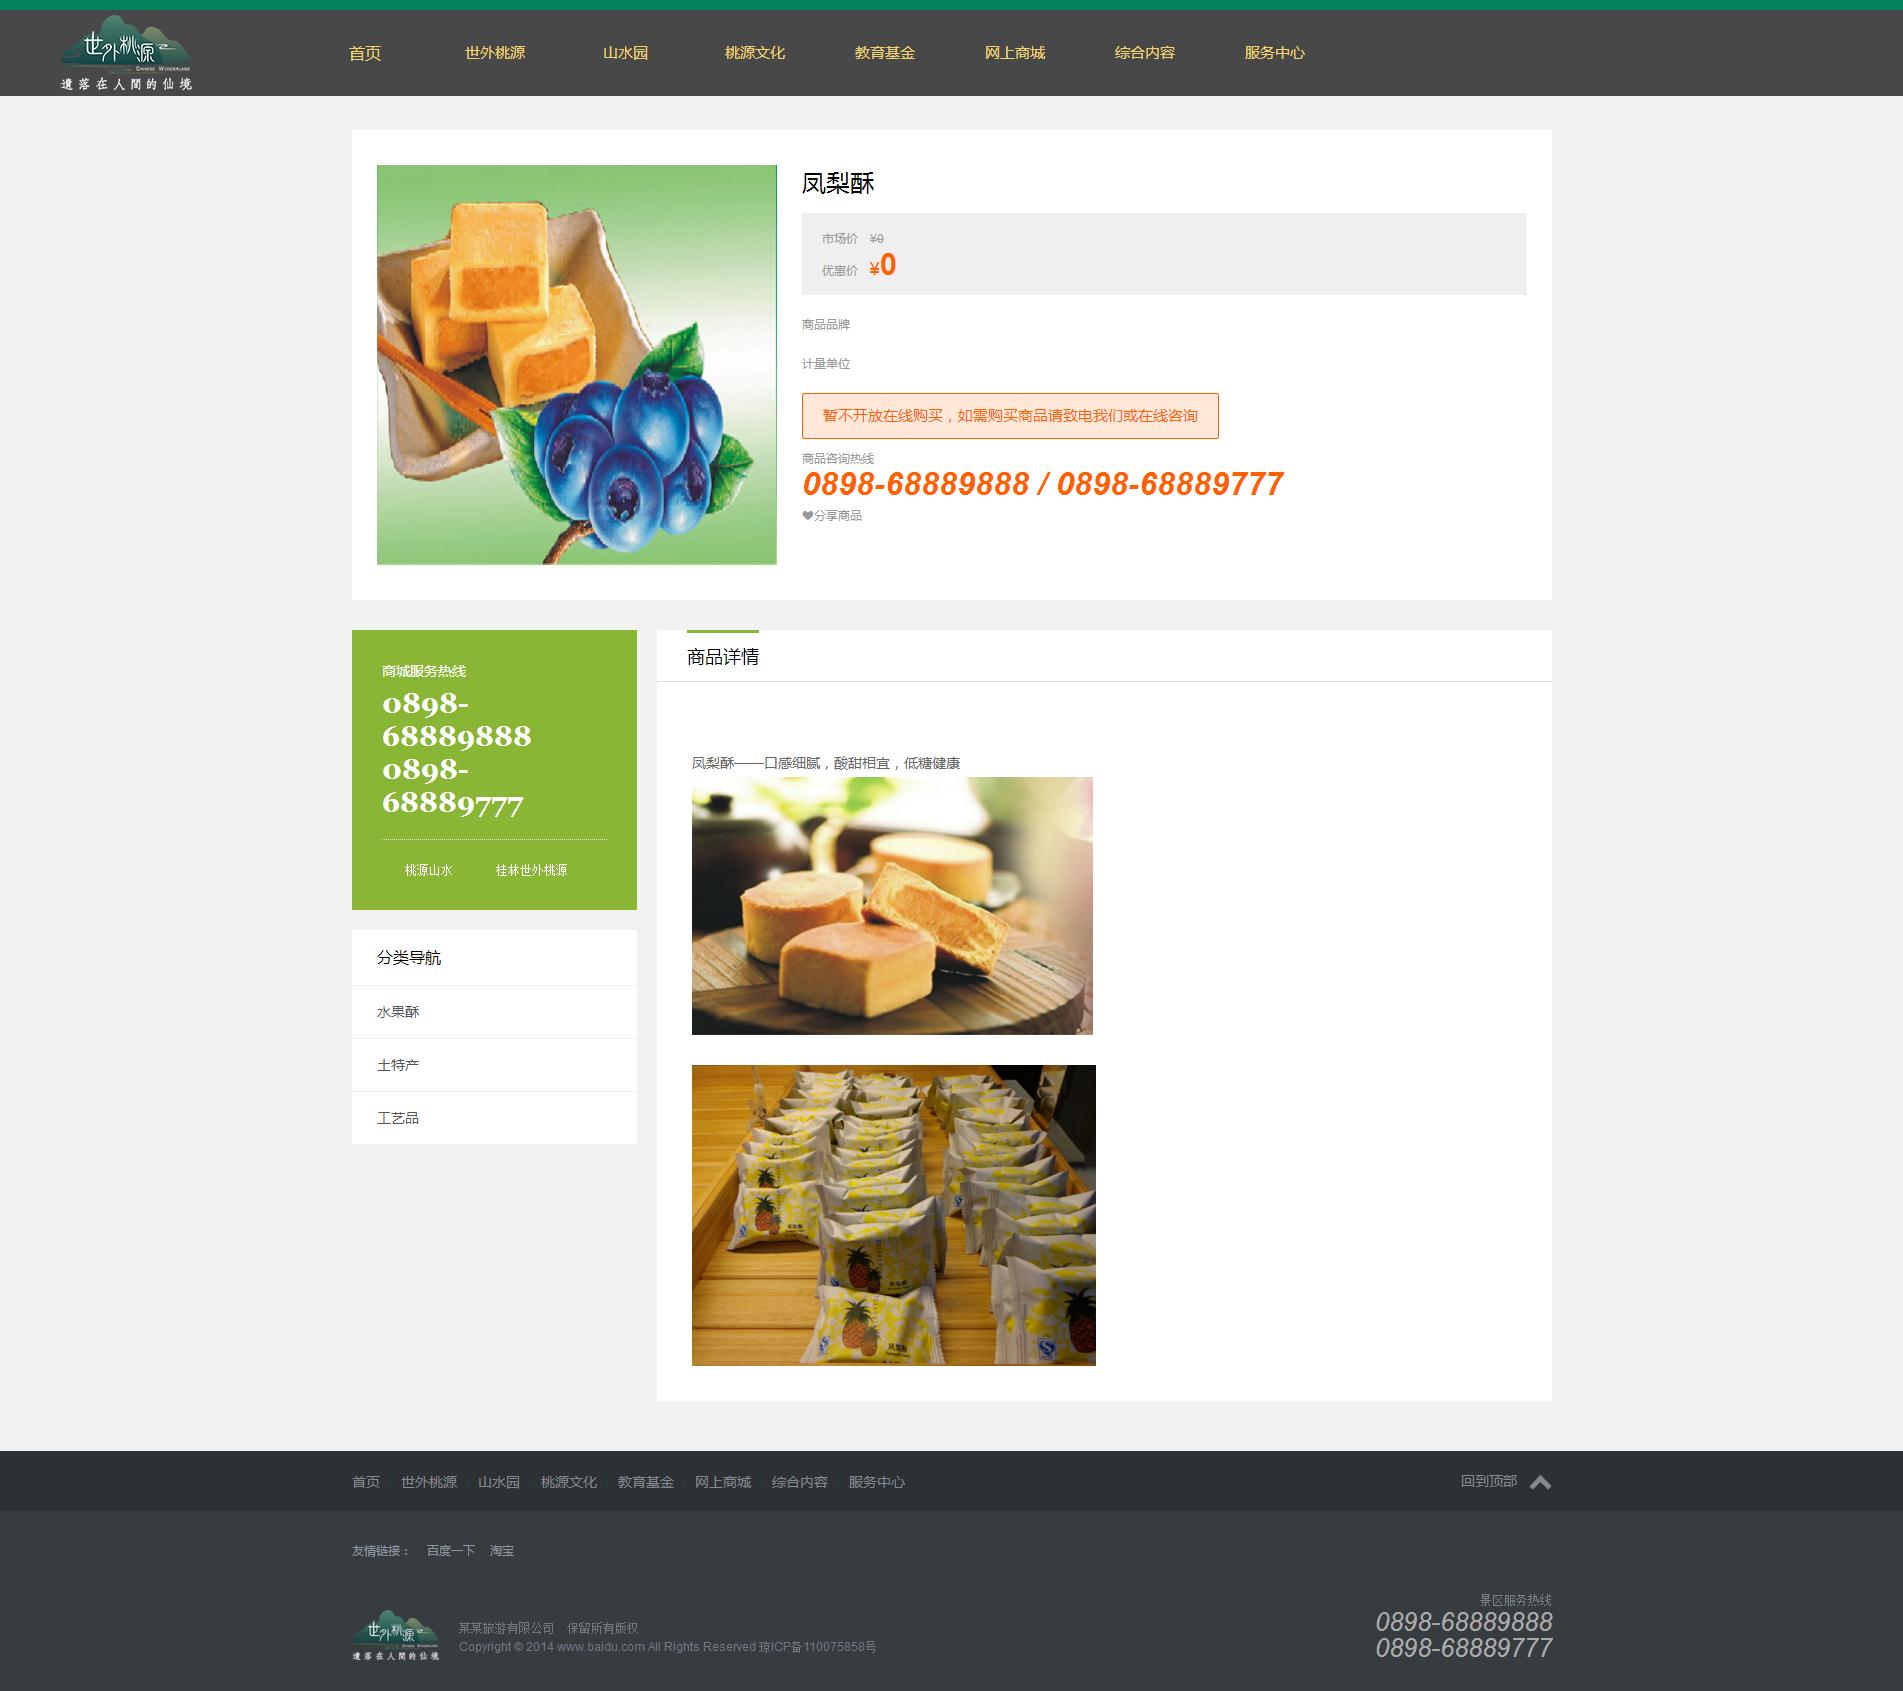
Task: Click the header site logo
Action: click(126, 53)
